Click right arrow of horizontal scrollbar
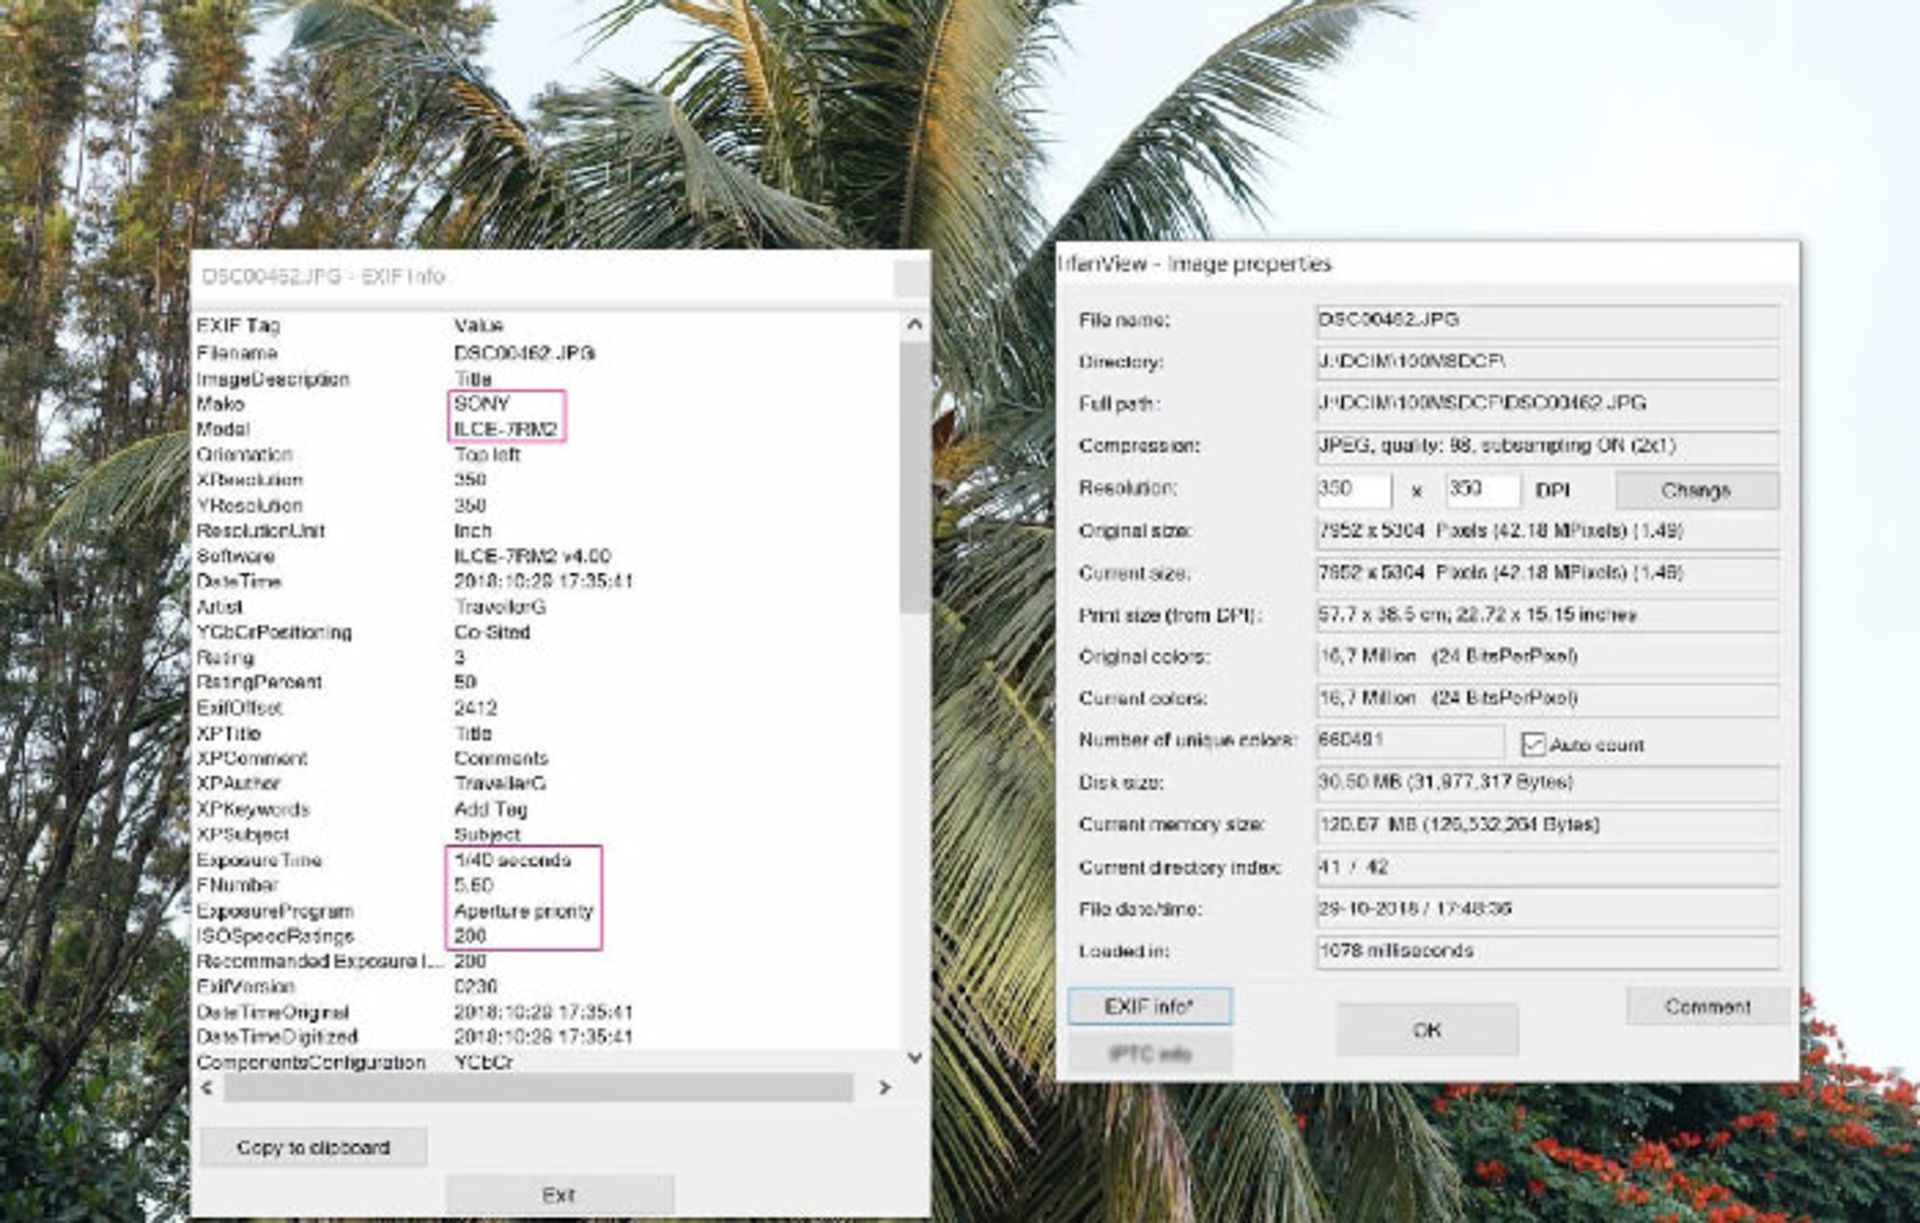 [884, 1087]
